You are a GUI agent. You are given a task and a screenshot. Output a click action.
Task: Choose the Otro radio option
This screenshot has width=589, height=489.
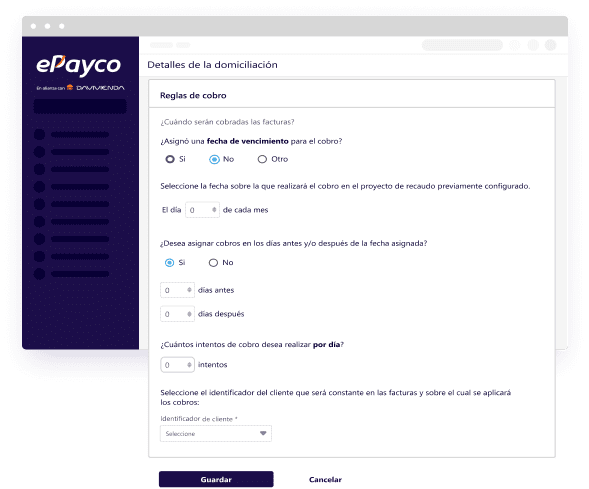[262, 159]
